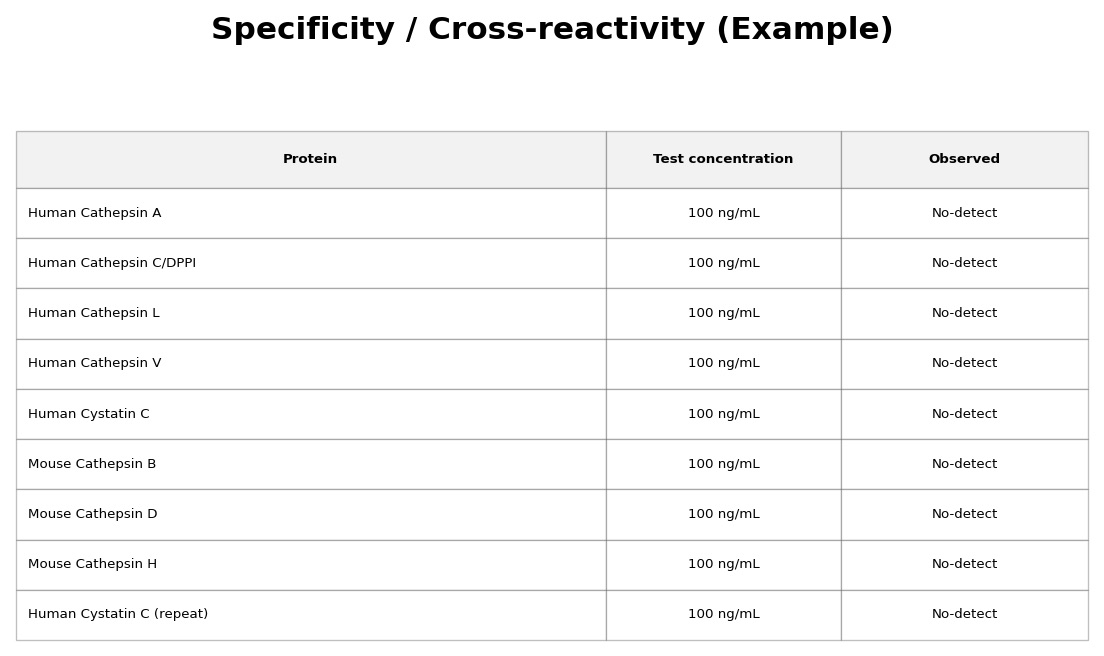Click the page title Specificity / Cross-reactivity

[x=552, y=30]
